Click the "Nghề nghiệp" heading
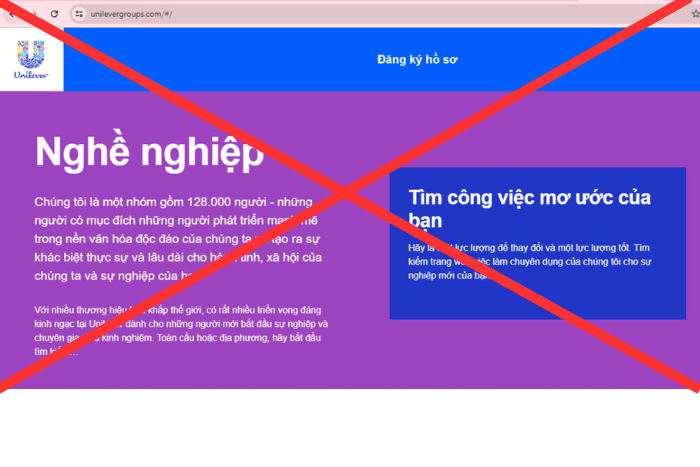The height and width of the screenshot is (467, 700). tap(150, 152)
